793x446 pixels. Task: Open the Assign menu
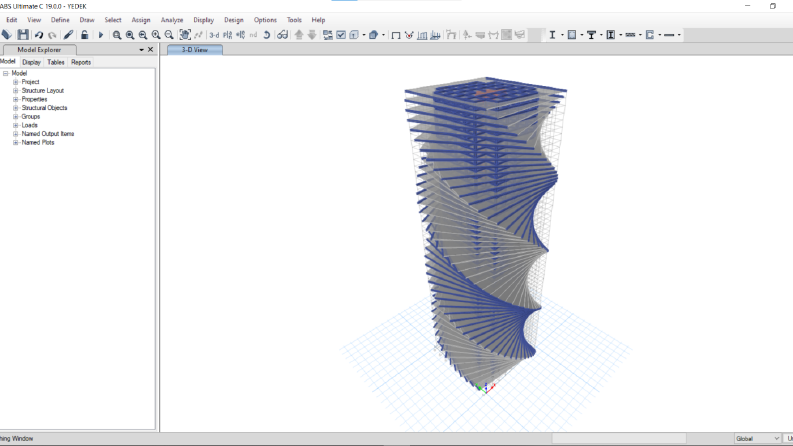pyautogui.click(x=141, y=20)
